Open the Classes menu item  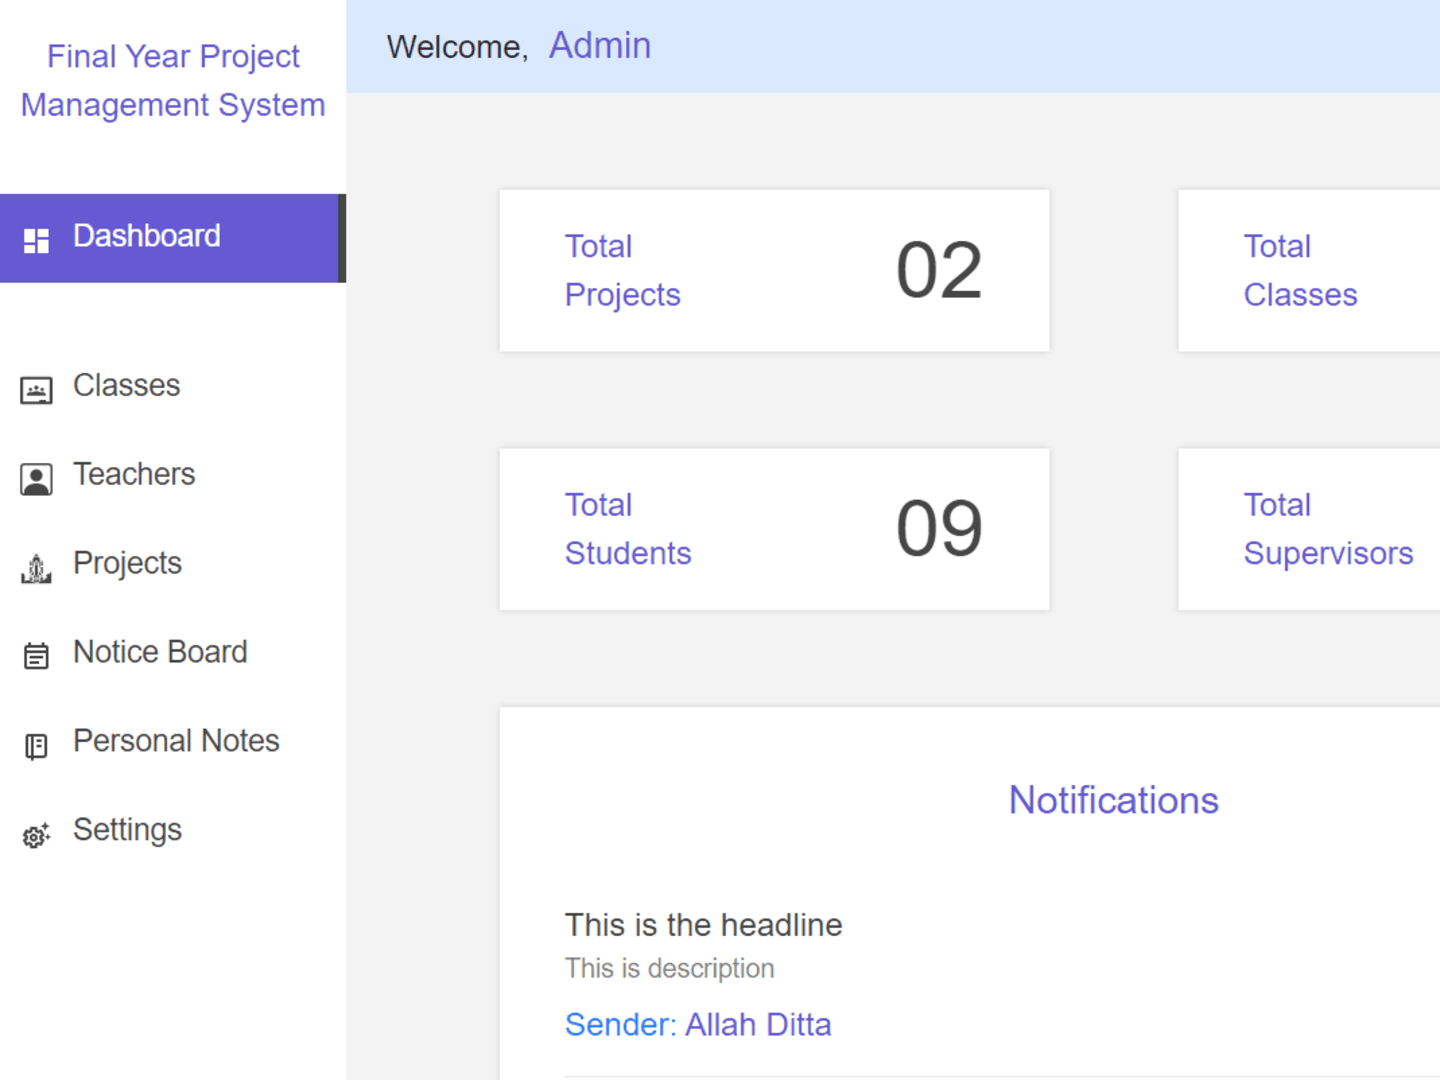pyautogui.click(x=173, y=386)
